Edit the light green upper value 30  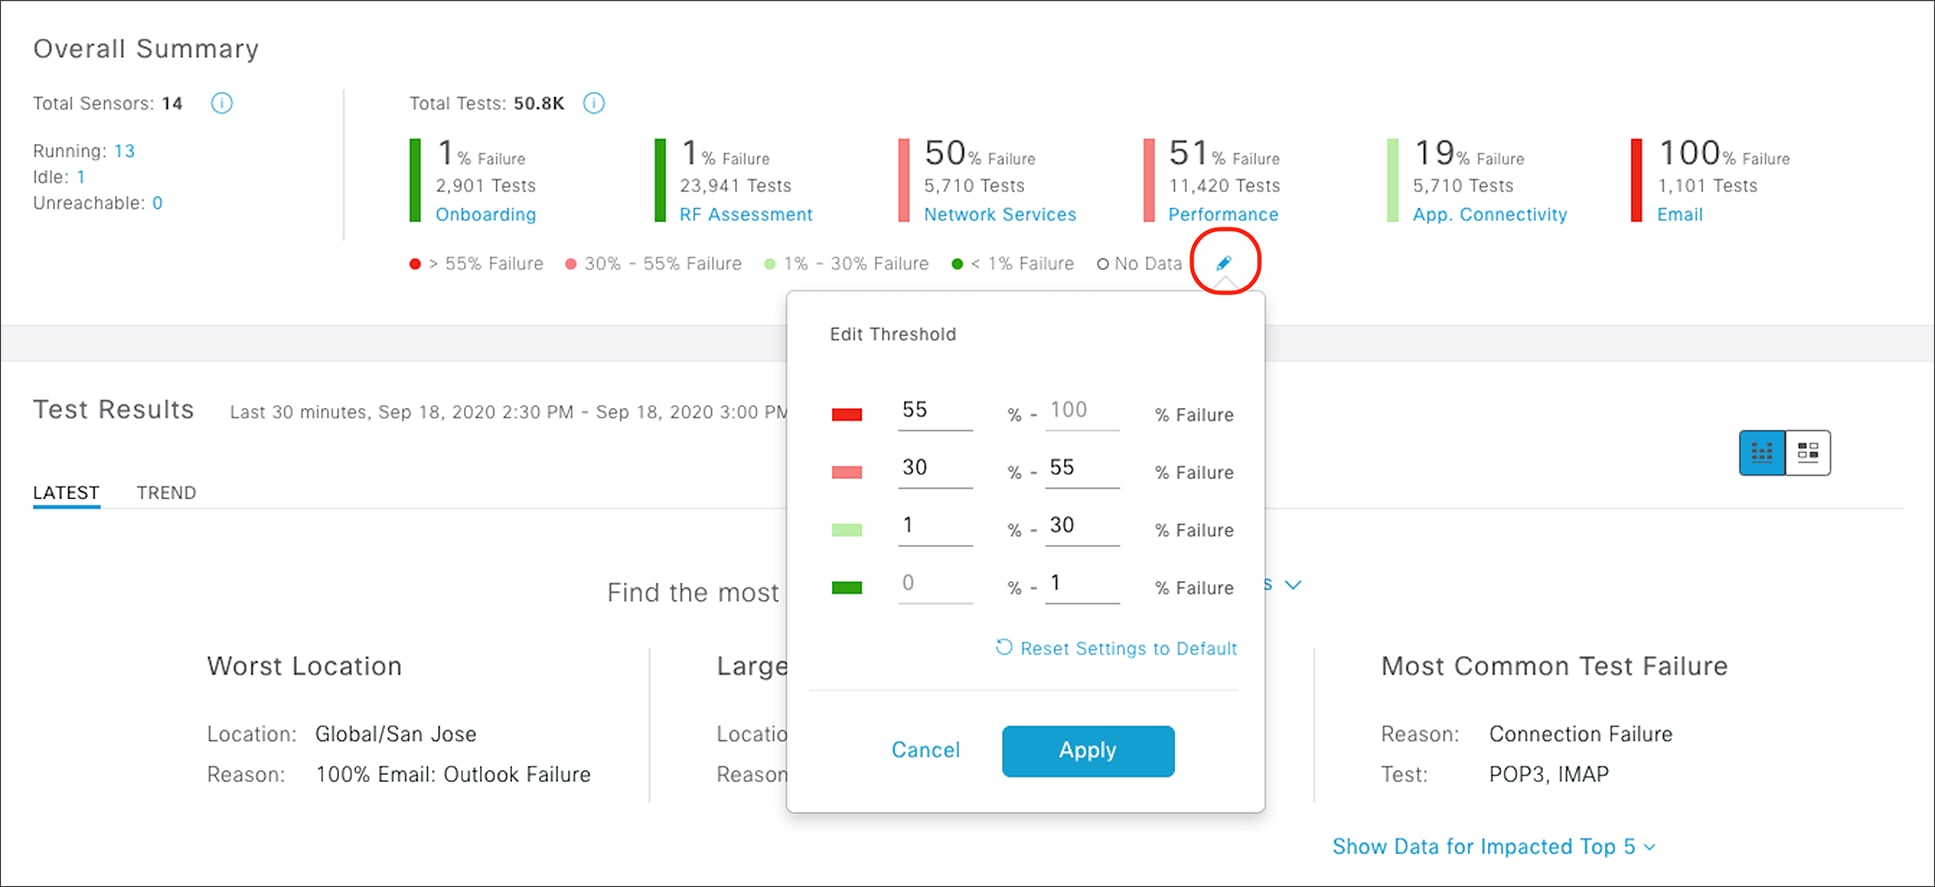[x=1082, y=526]
